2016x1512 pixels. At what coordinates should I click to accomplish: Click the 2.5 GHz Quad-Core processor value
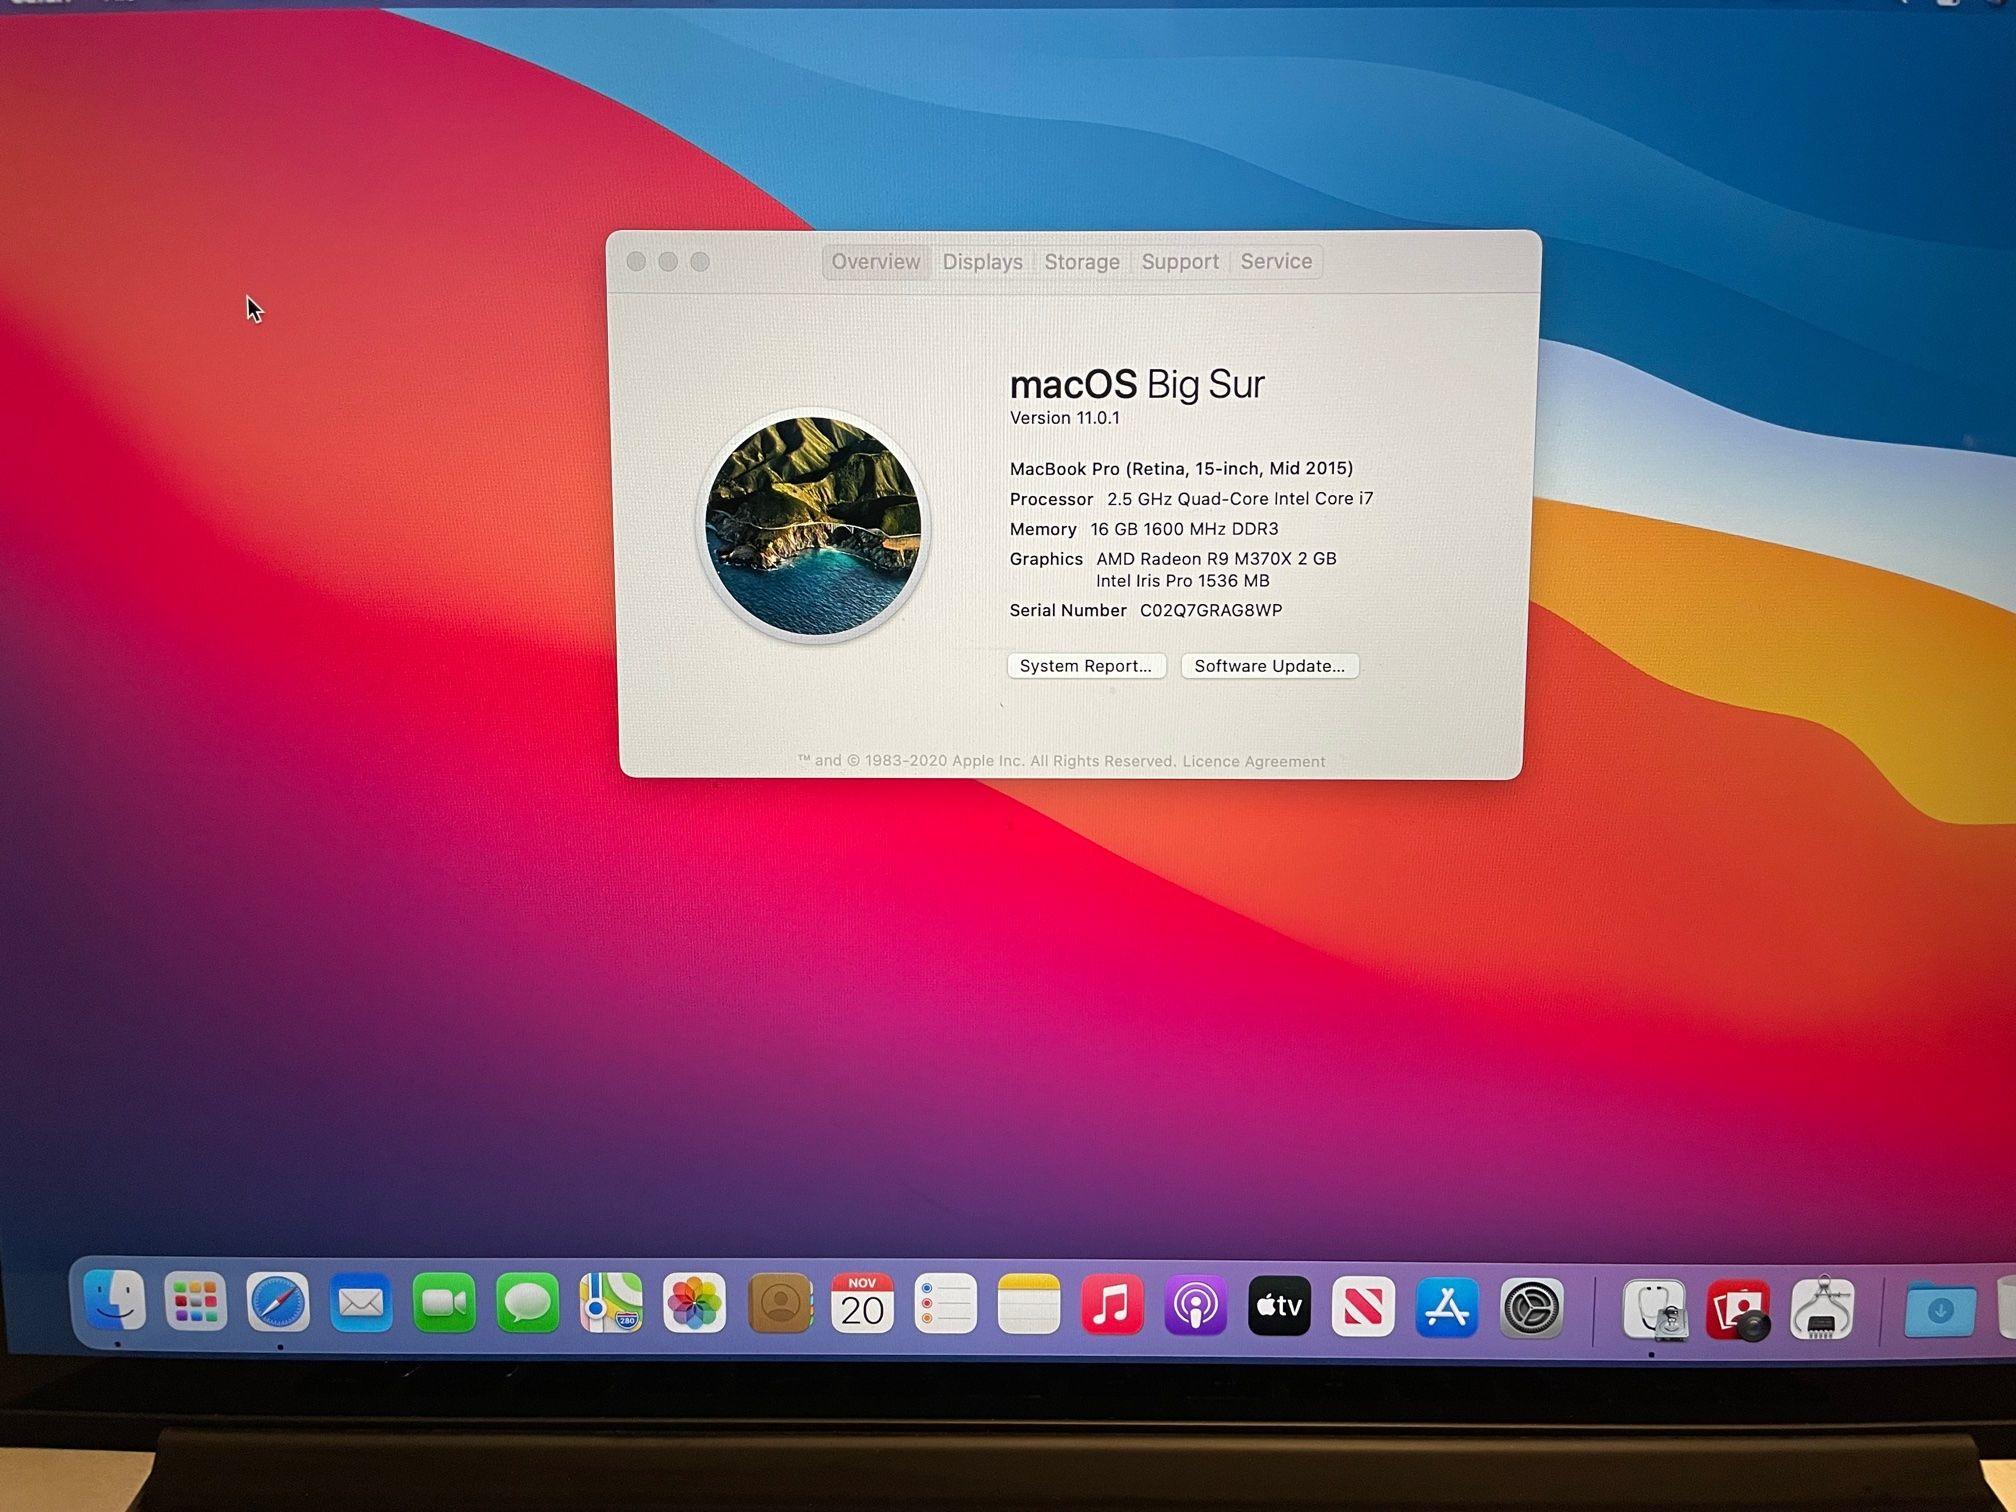pyautogui.click(x=1240, y=498)
